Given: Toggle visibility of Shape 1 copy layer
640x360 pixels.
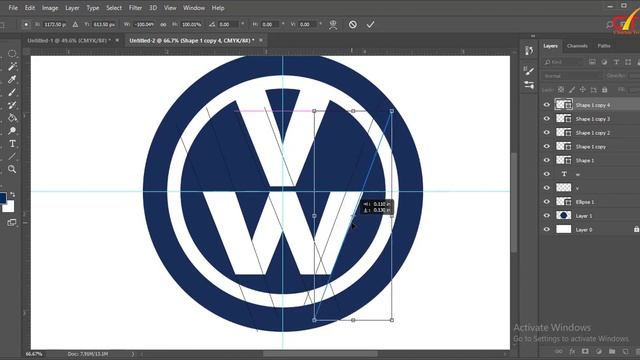Looking at the screenshot, I should pos(547,147).
